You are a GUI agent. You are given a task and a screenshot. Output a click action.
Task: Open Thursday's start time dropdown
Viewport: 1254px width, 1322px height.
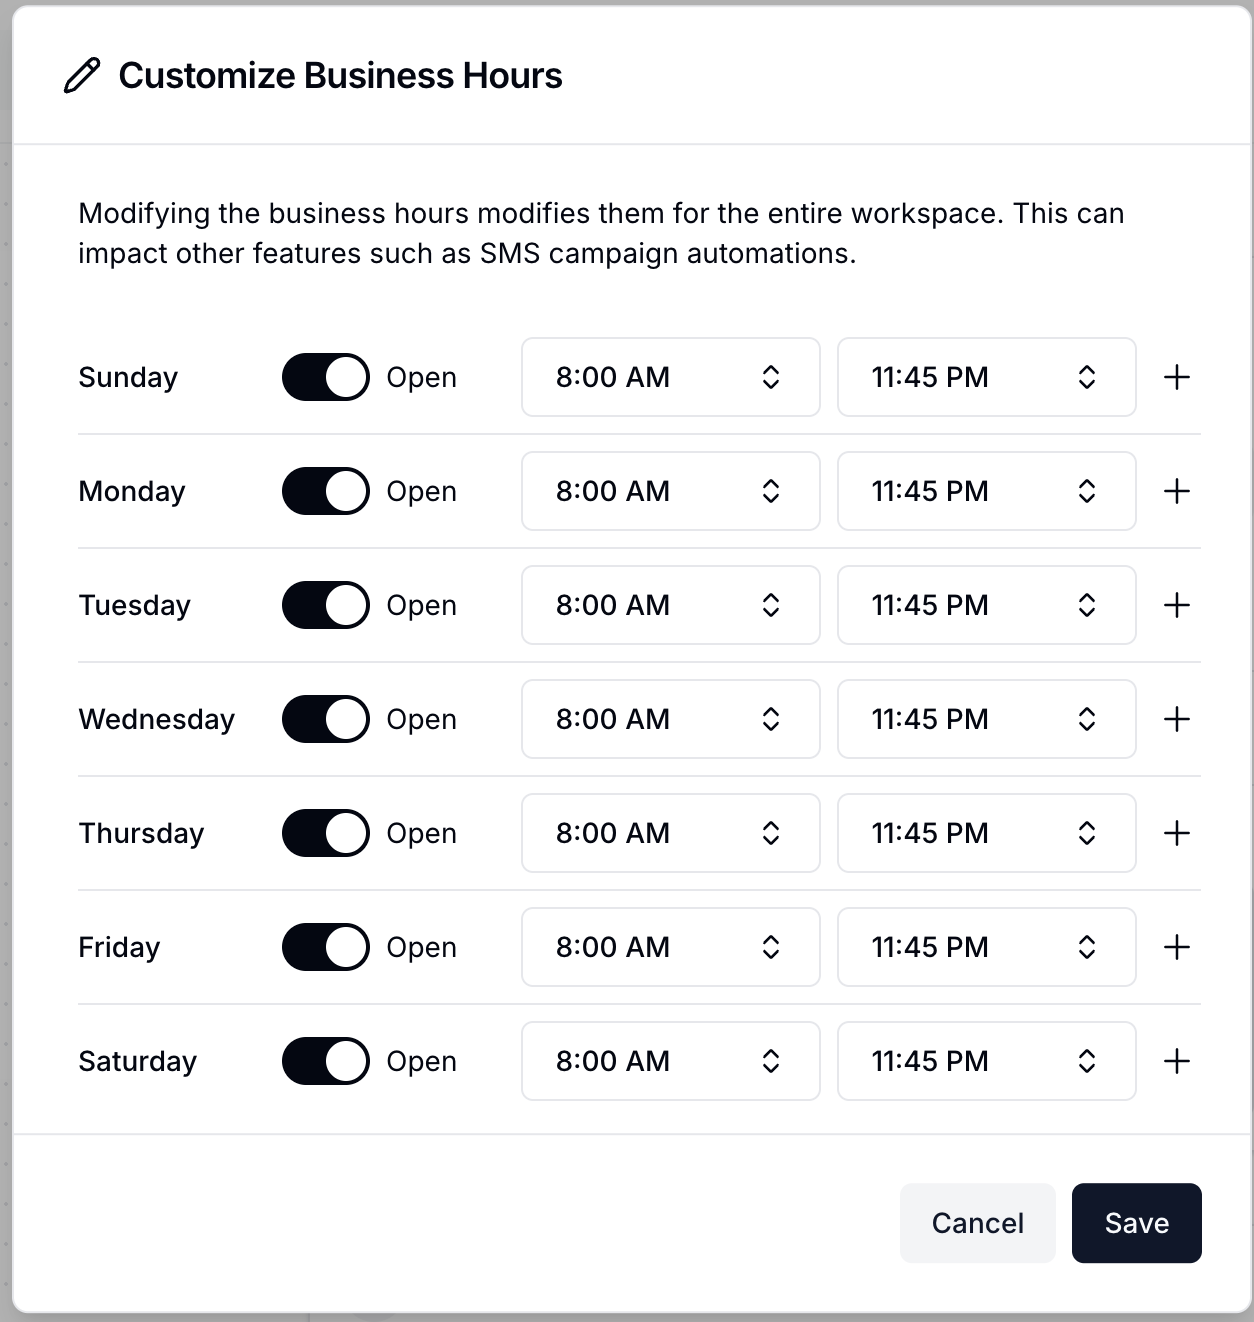(670, 833)
